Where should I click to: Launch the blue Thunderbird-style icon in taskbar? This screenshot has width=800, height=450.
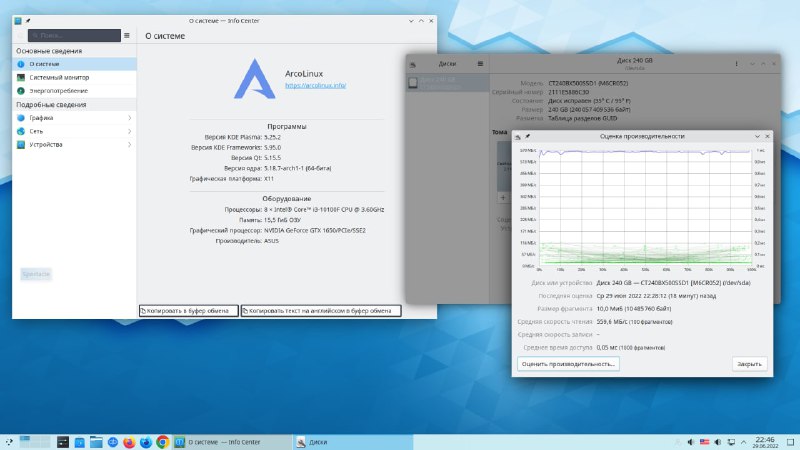(x=146, y=442)
